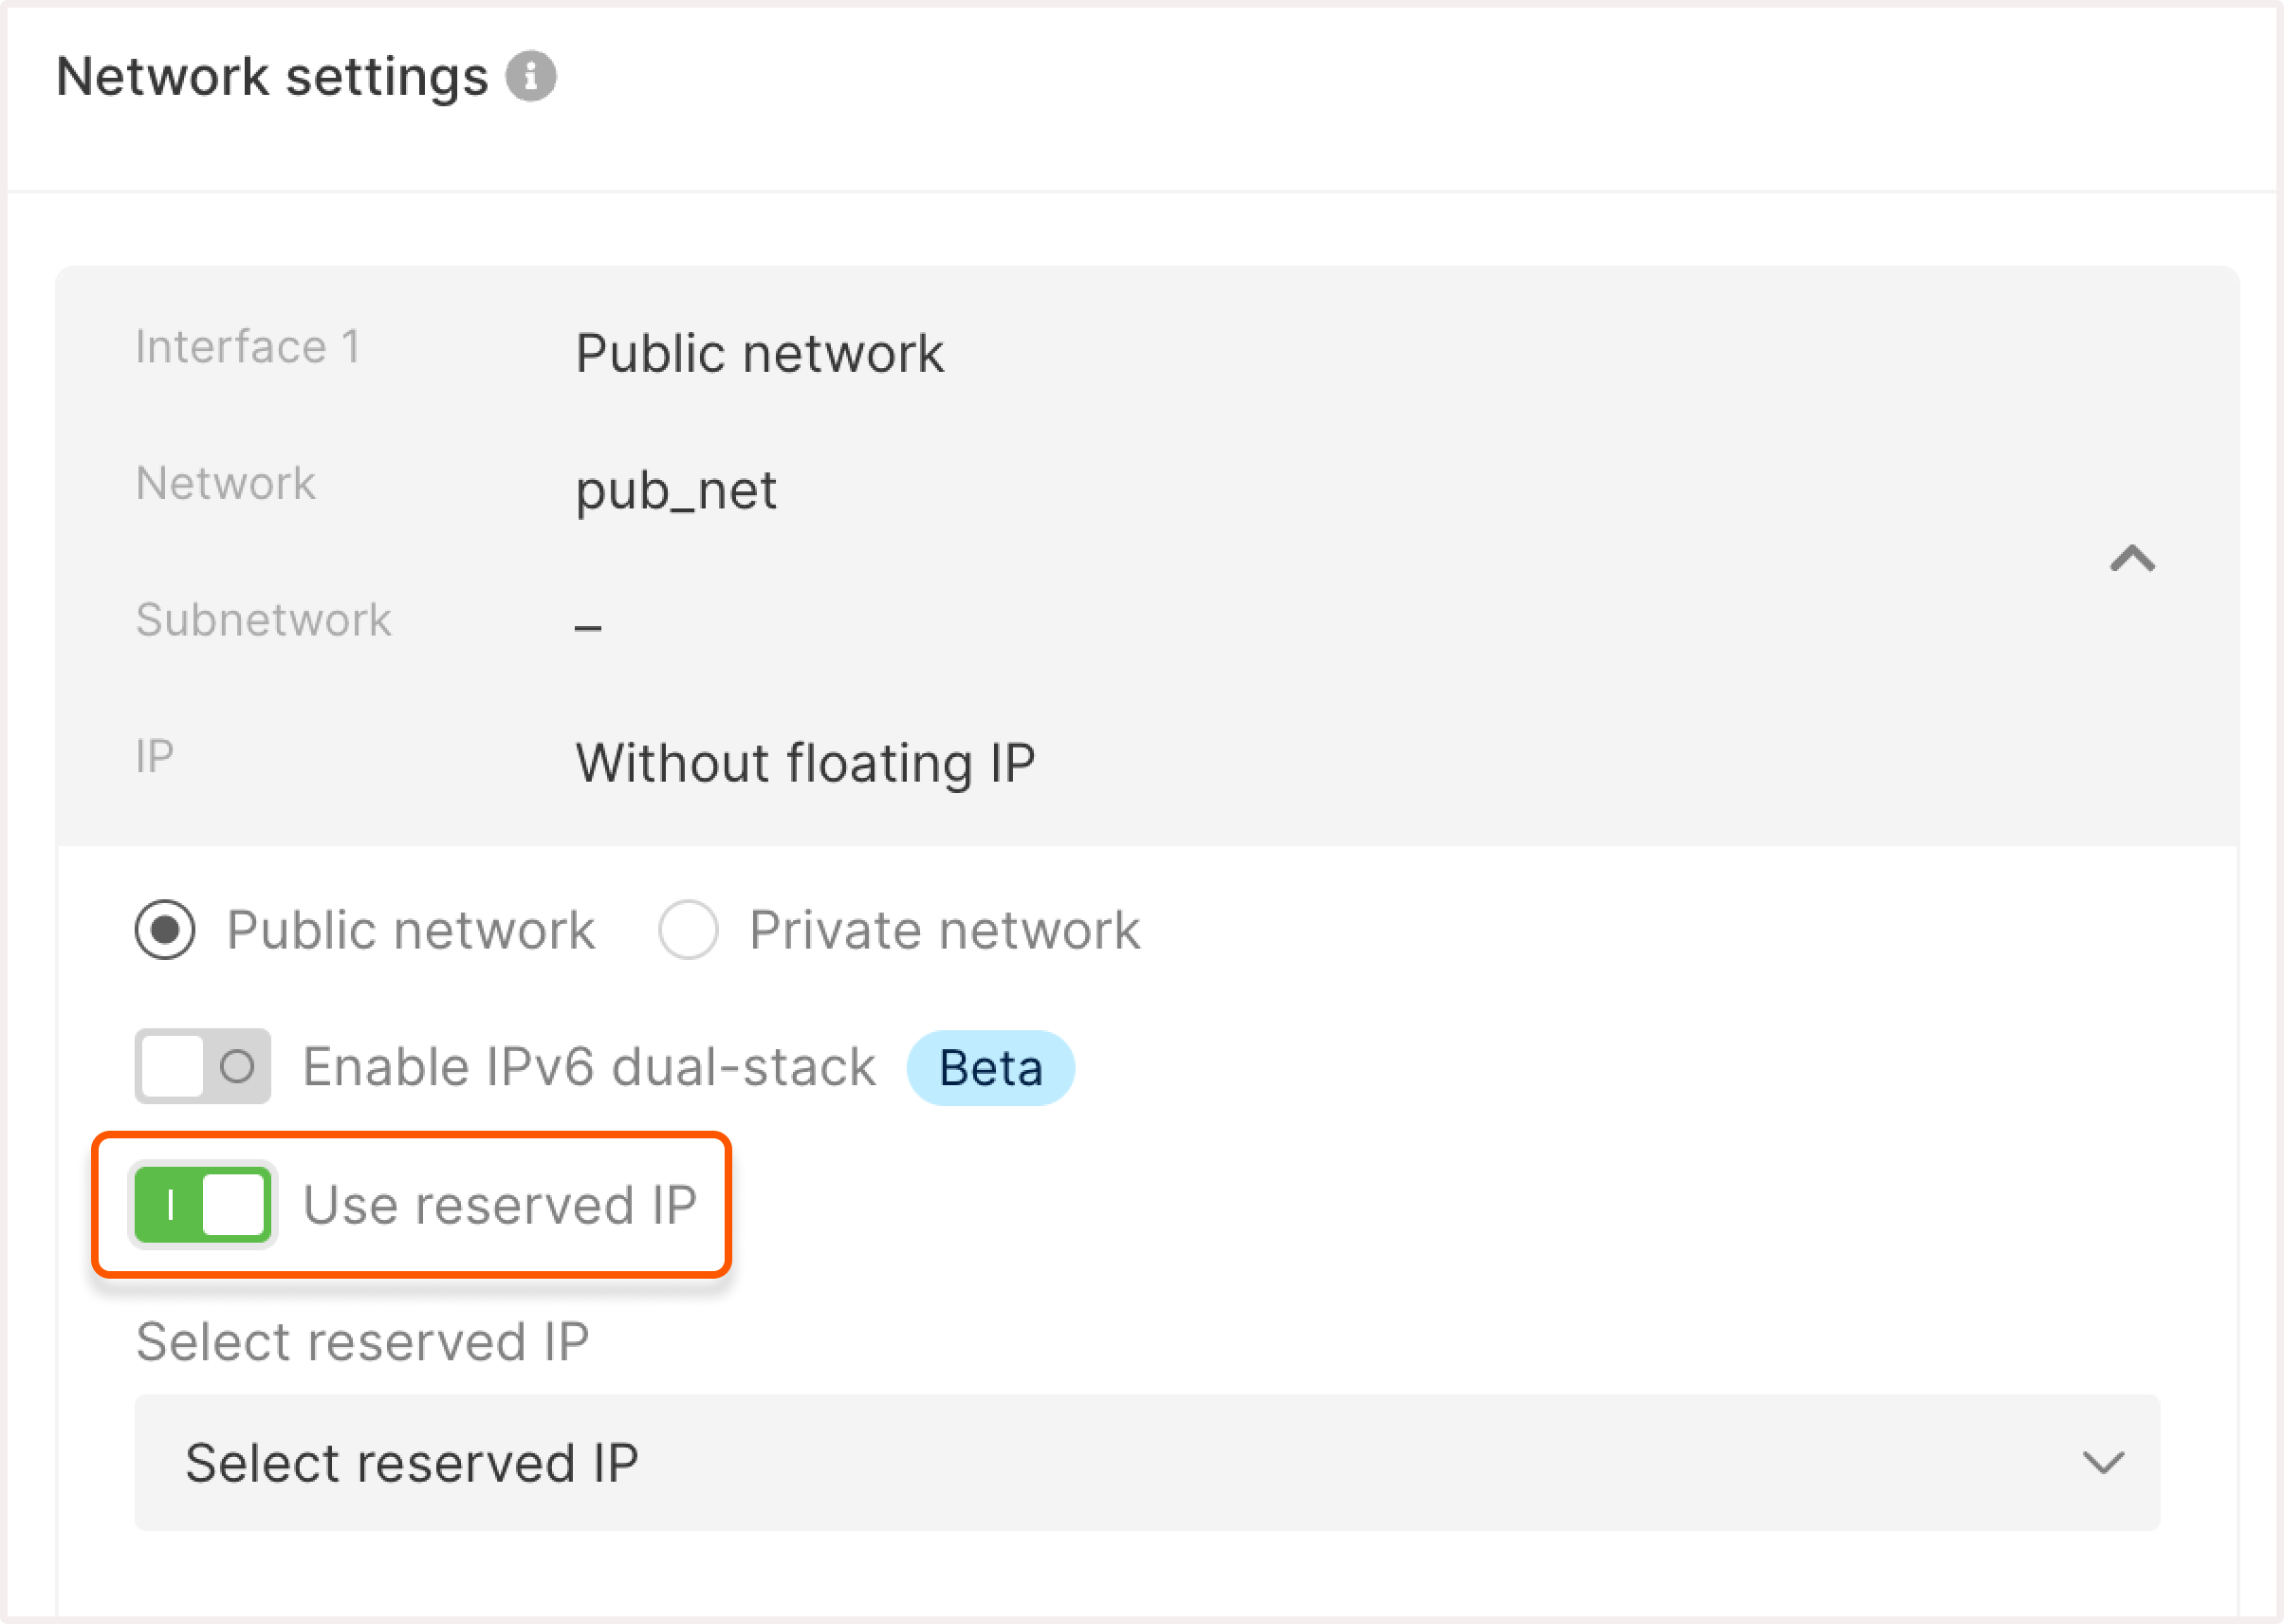Click the Network settings heading
The height and width of the screenshot is (1624, 2284).
click(272, 74)
